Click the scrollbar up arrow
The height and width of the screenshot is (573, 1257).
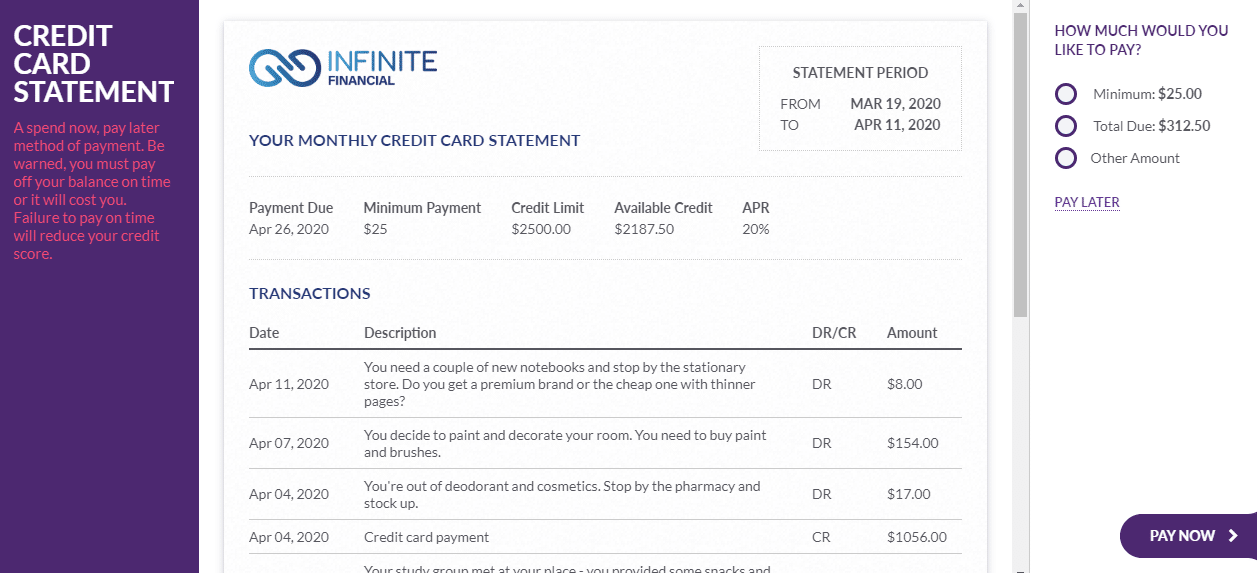(1021, 7)
